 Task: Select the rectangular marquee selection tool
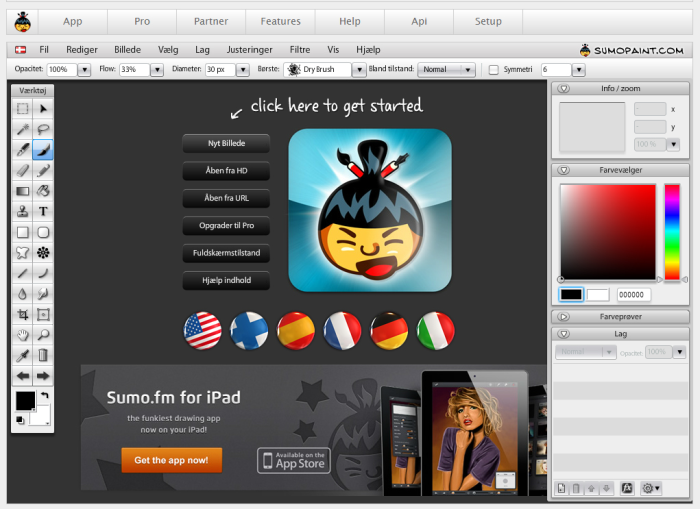(x=22, y=108)
